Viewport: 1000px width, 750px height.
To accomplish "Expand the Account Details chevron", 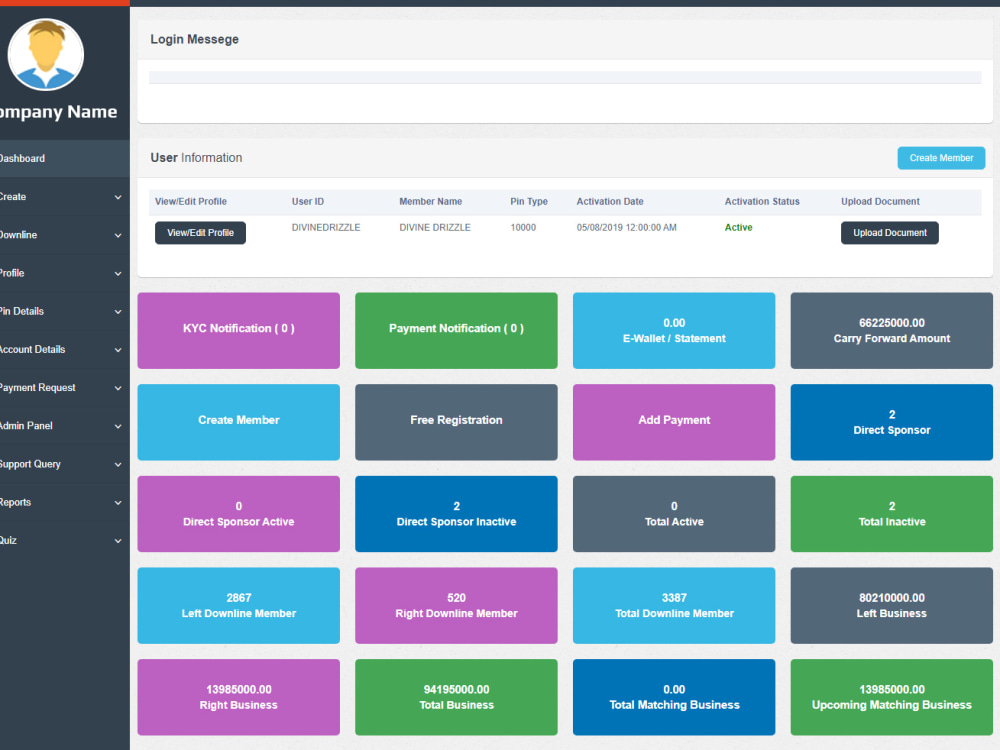I will [x=118, y=350].
